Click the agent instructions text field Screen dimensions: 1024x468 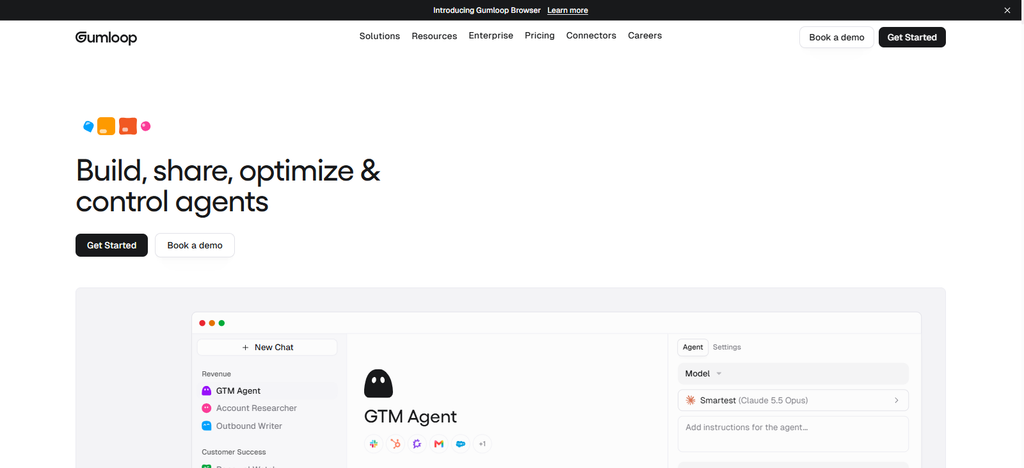(793, 434)
